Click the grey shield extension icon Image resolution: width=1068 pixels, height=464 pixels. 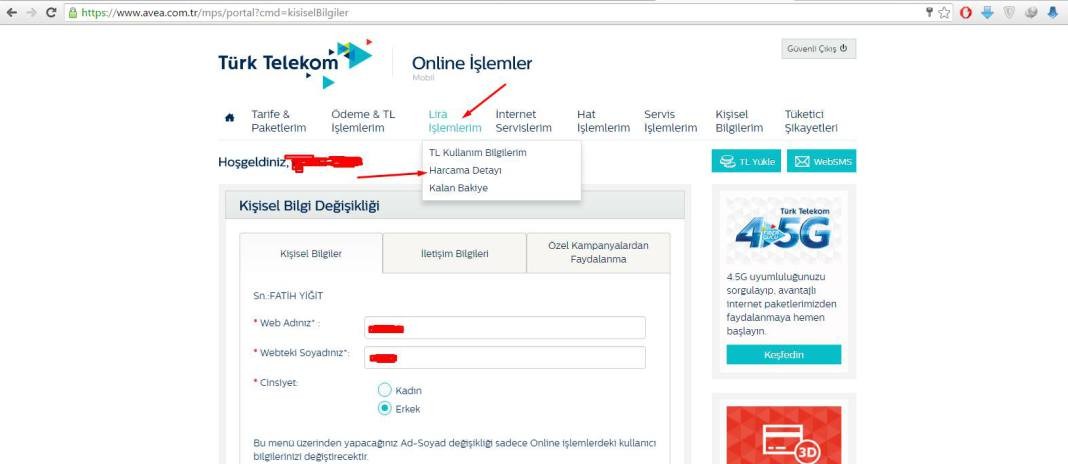(1009, 12)
